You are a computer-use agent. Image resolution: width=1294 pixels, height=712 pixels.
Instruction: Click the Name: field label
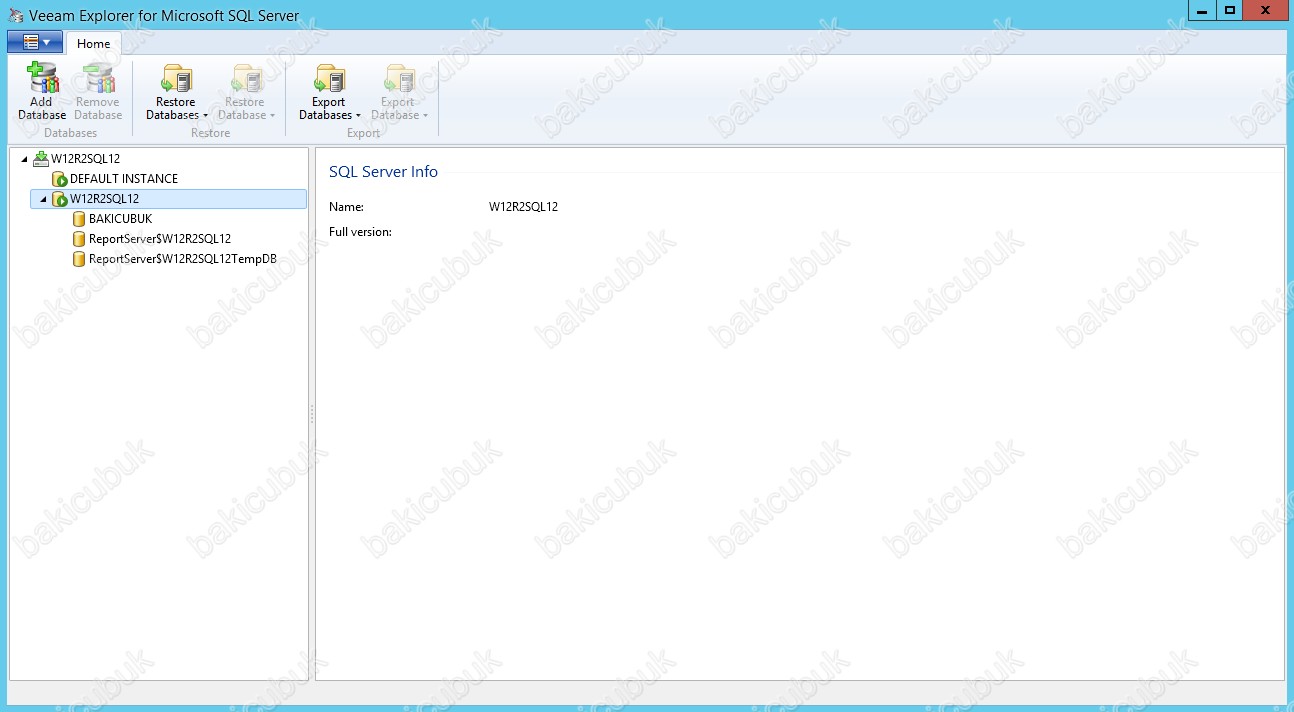pos(346,207)
